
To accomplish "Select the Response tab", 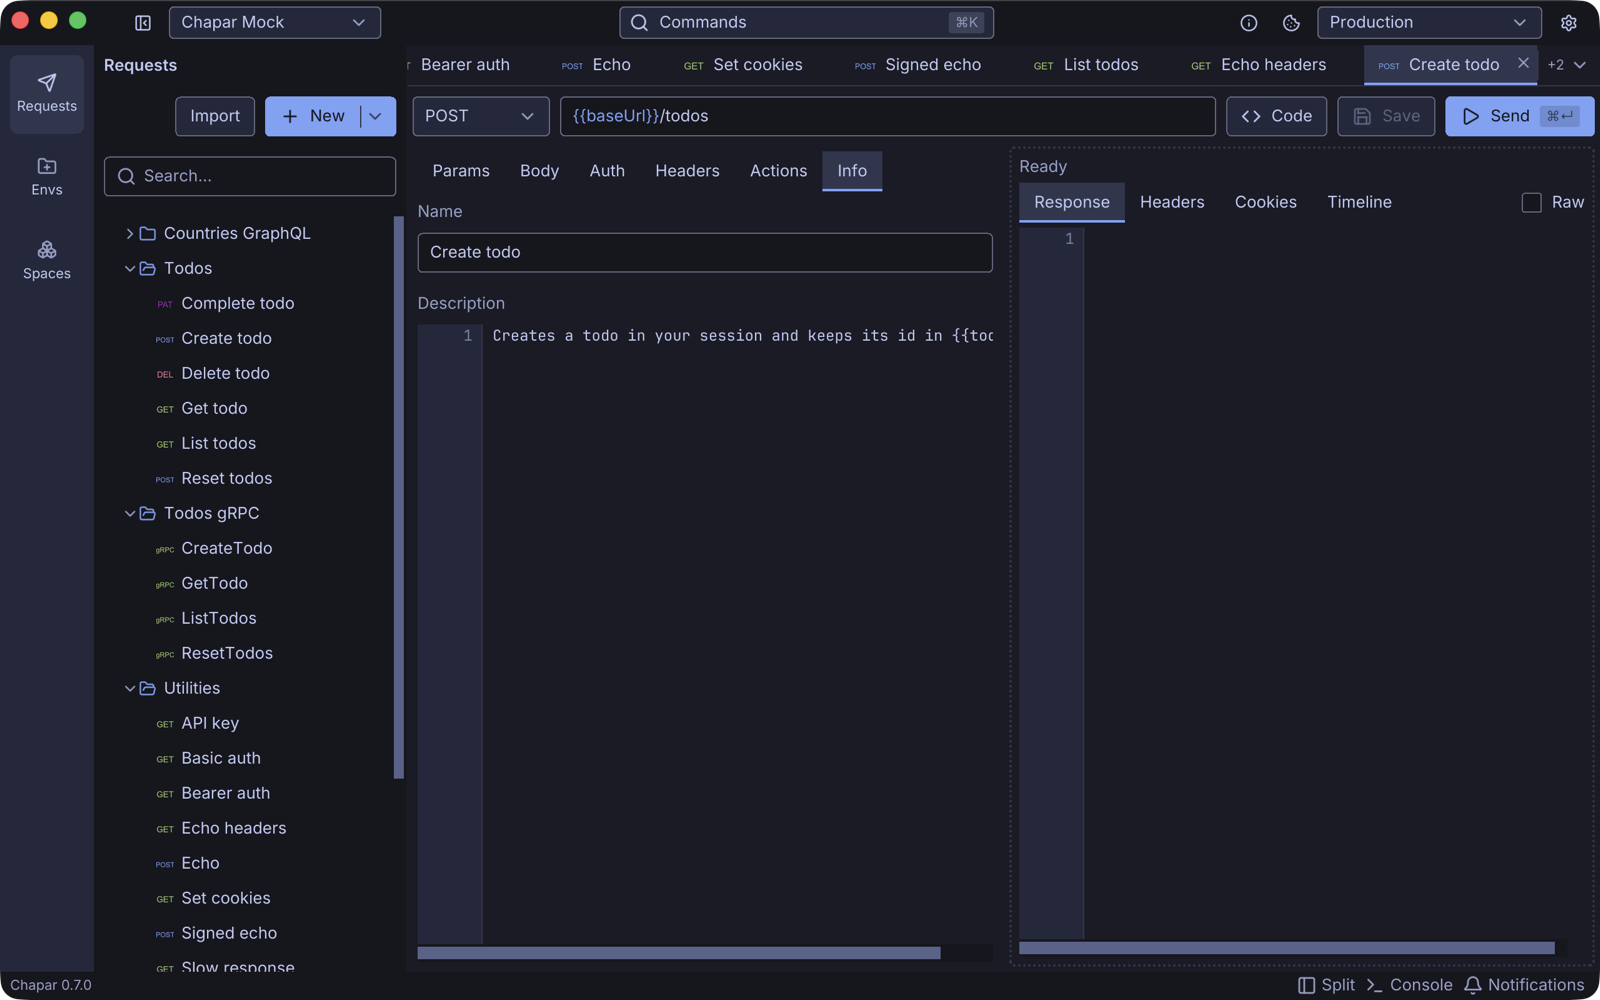I will pos(1071,202).
